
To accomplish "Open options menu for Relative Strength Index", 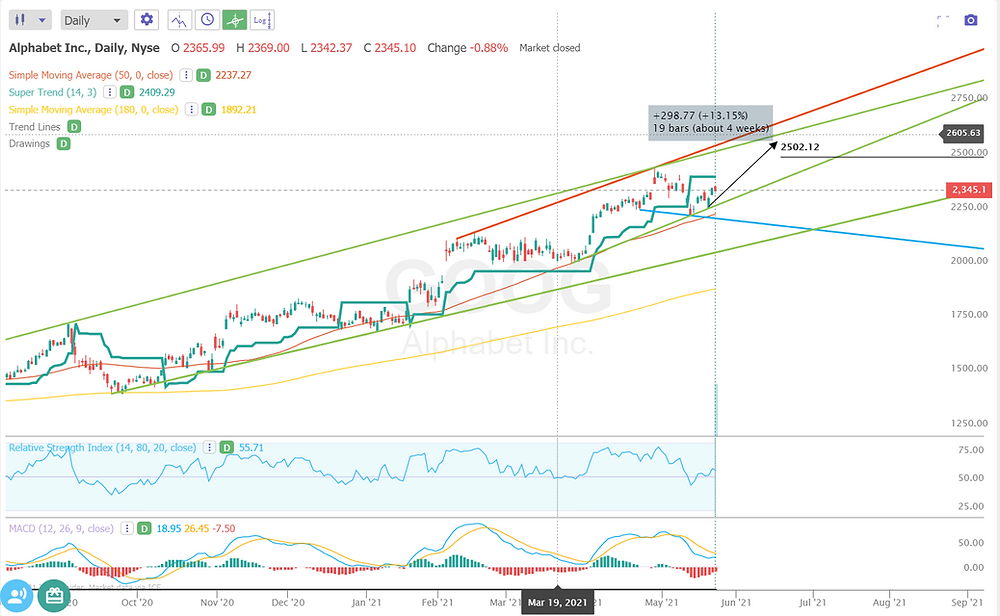I will click(209, 448).
